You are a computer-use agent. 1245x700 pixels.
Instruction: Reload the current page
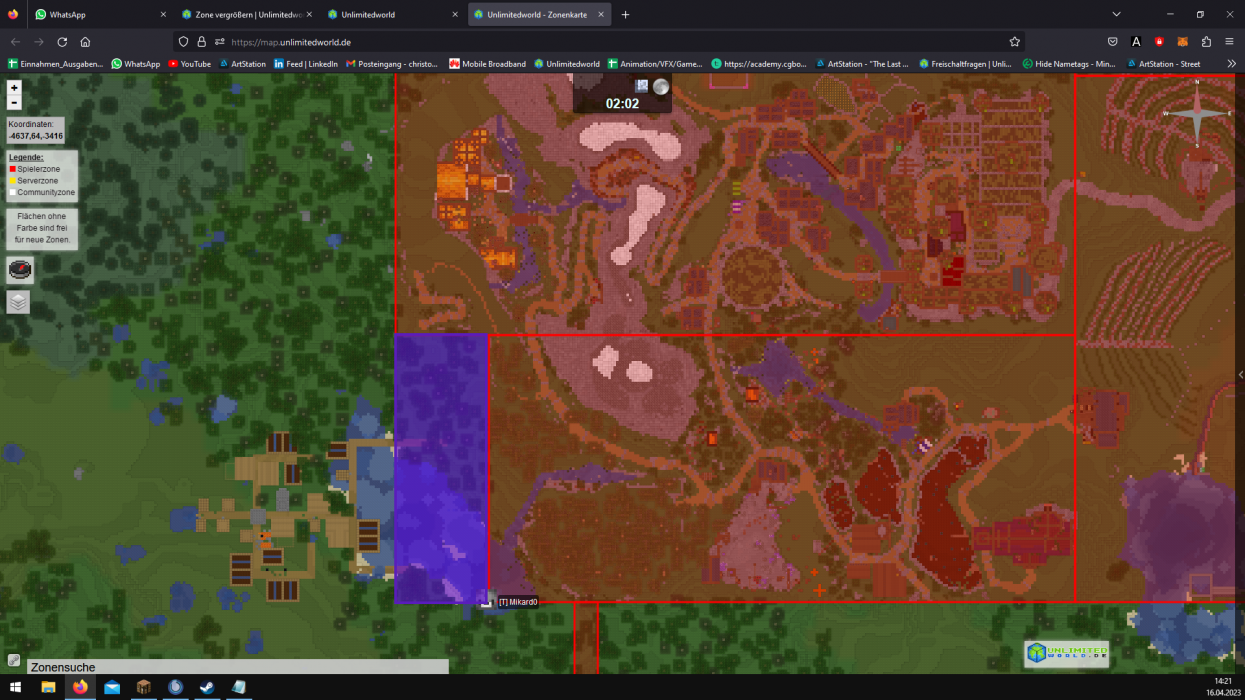(x=62, y=42)
